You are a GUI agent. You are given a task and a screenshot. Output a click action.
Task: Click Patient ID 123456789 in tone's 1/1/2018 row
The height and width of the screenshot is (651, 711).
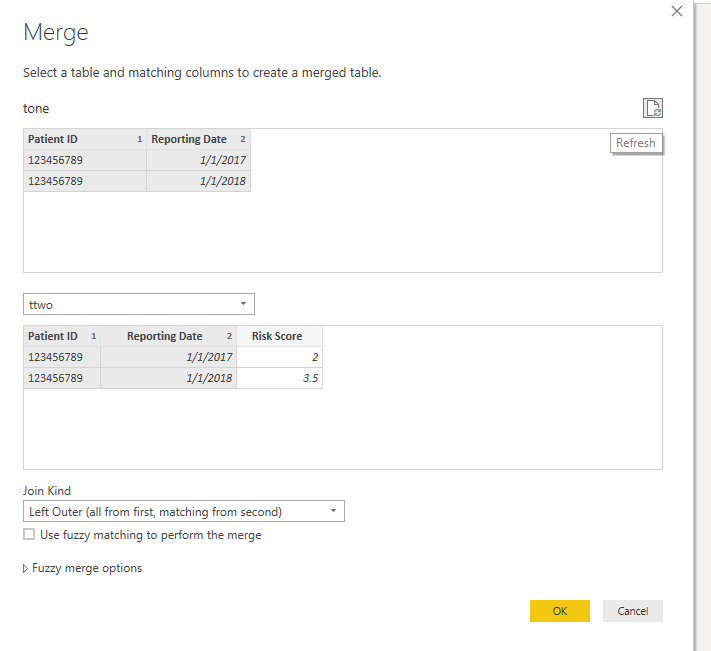click(85, 181)
